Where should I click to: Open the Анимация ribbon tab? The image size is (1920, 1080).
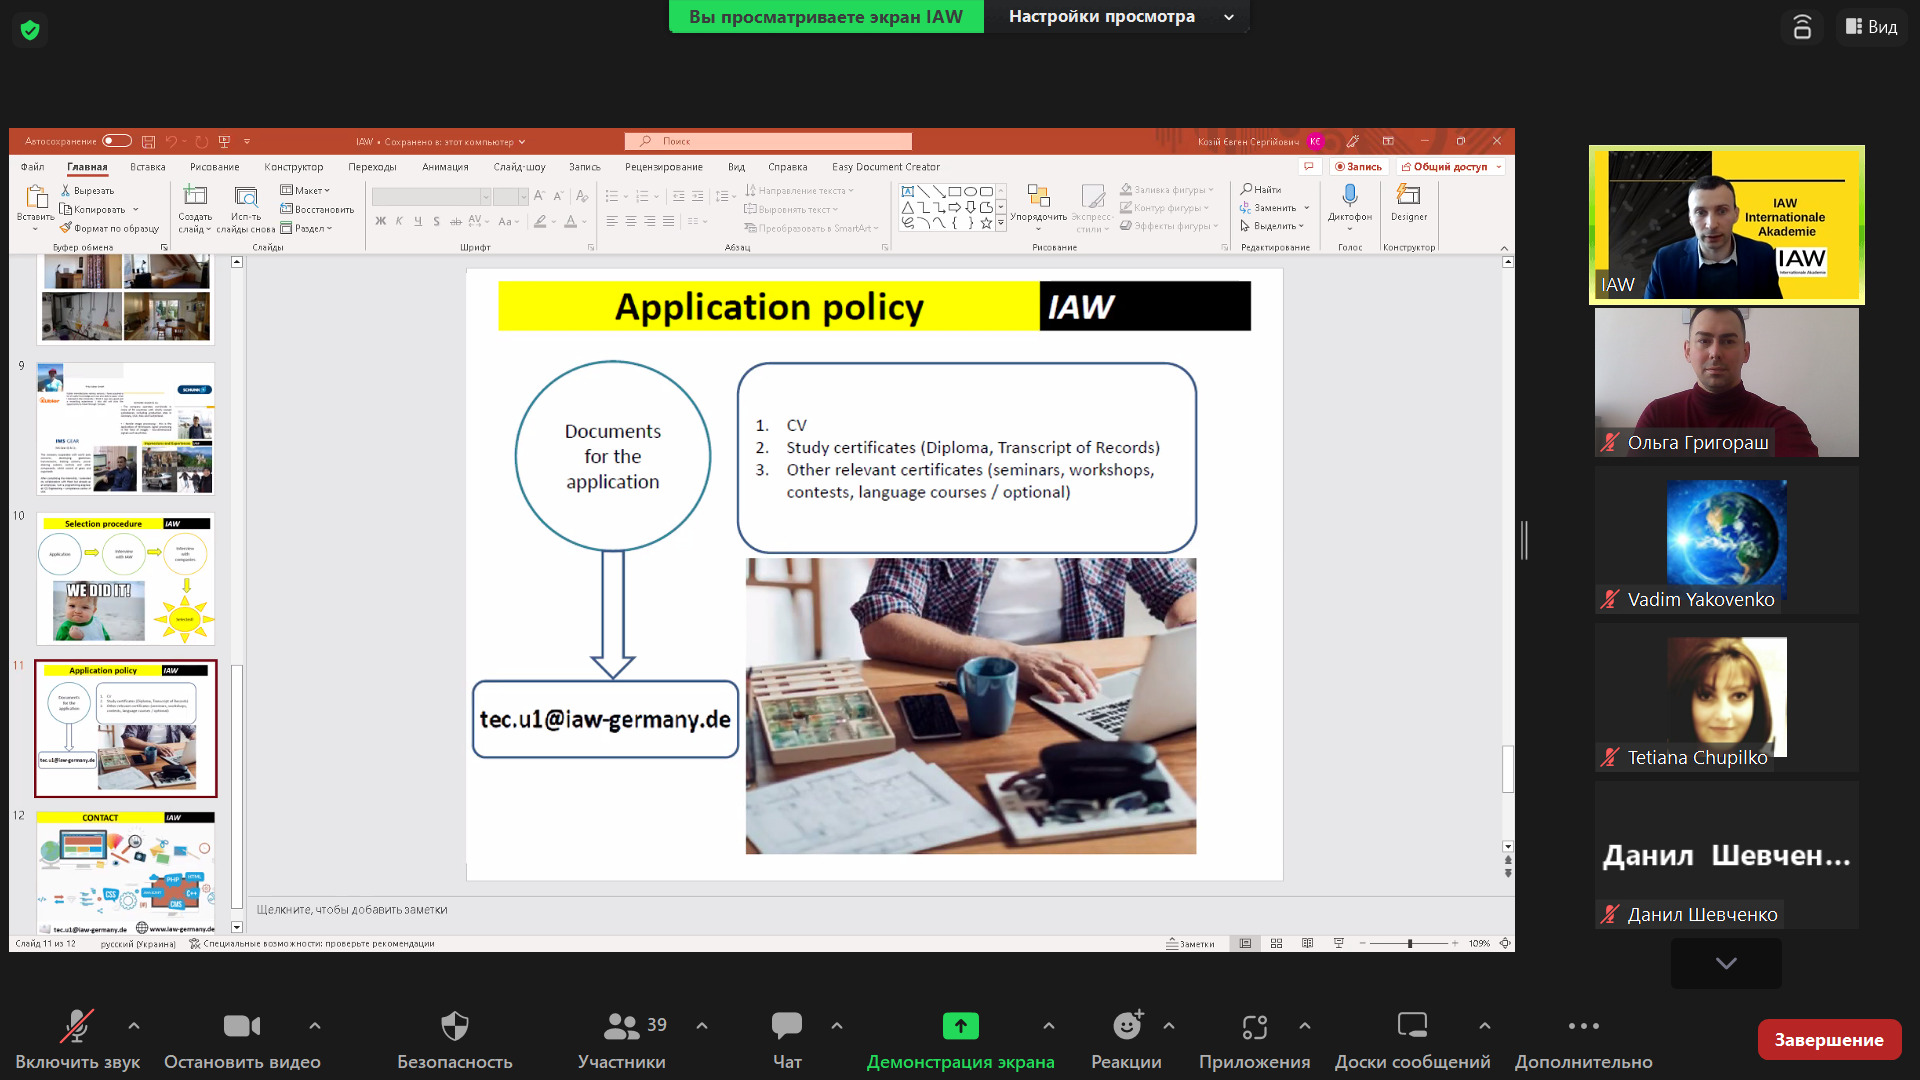[445, 167]
